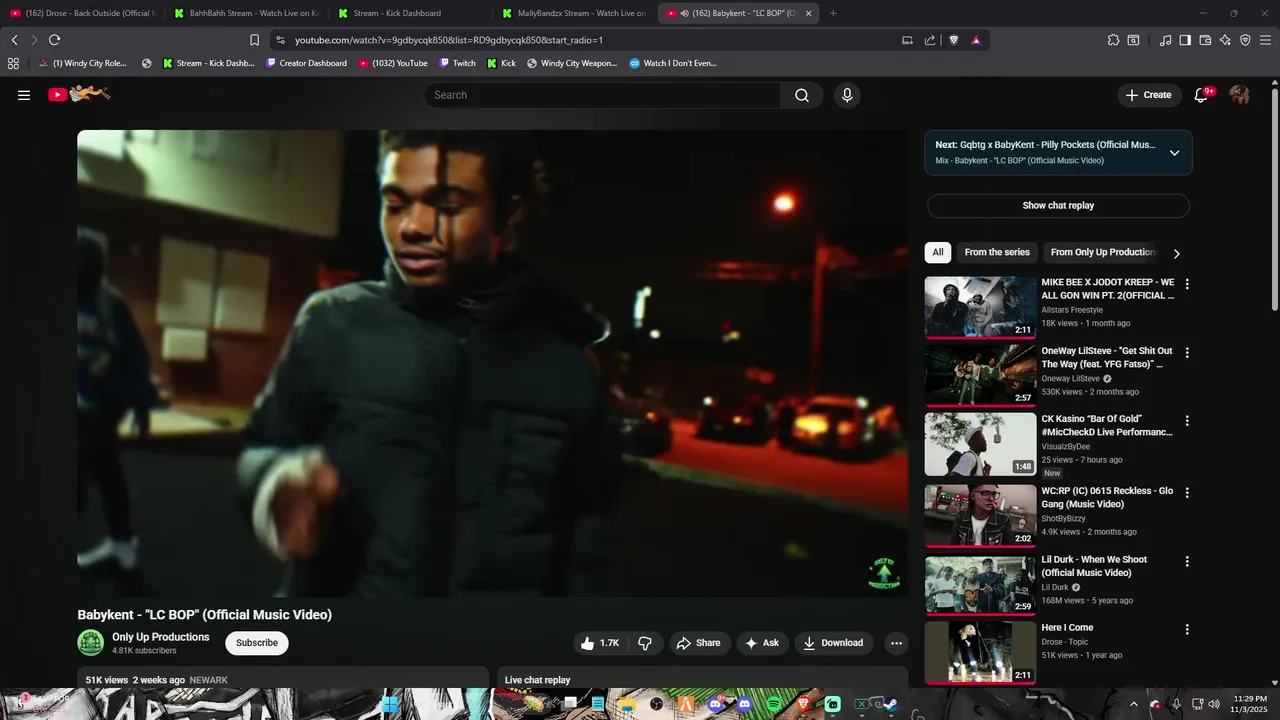Open options for MIKE BEE X JODOT KREEP video
The width and height of the screenshot is (1280, 720).
[1187, 285]
